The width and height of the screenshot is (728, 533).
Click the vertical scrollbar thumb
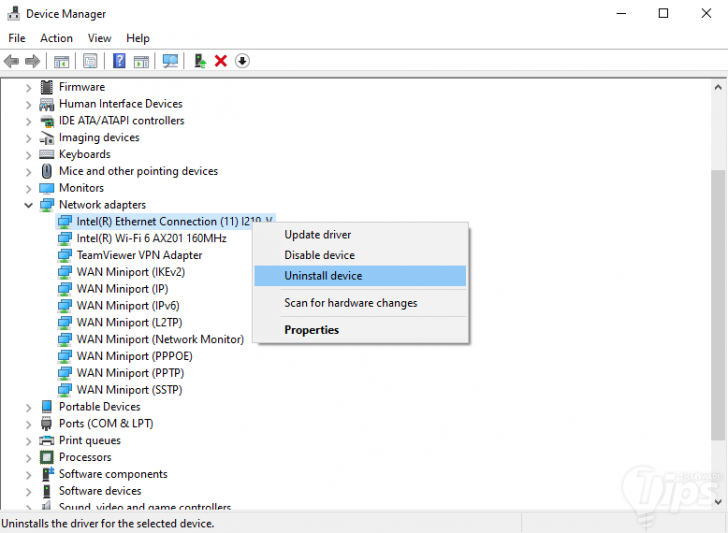[718, 305]
